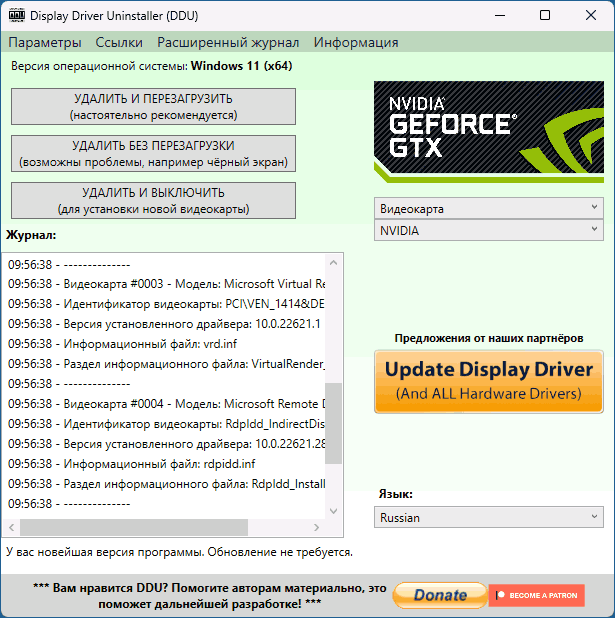Select log line Видеокарта #0004
The height and width of the screenshot is (618, 615).
[x=166, y=404]
